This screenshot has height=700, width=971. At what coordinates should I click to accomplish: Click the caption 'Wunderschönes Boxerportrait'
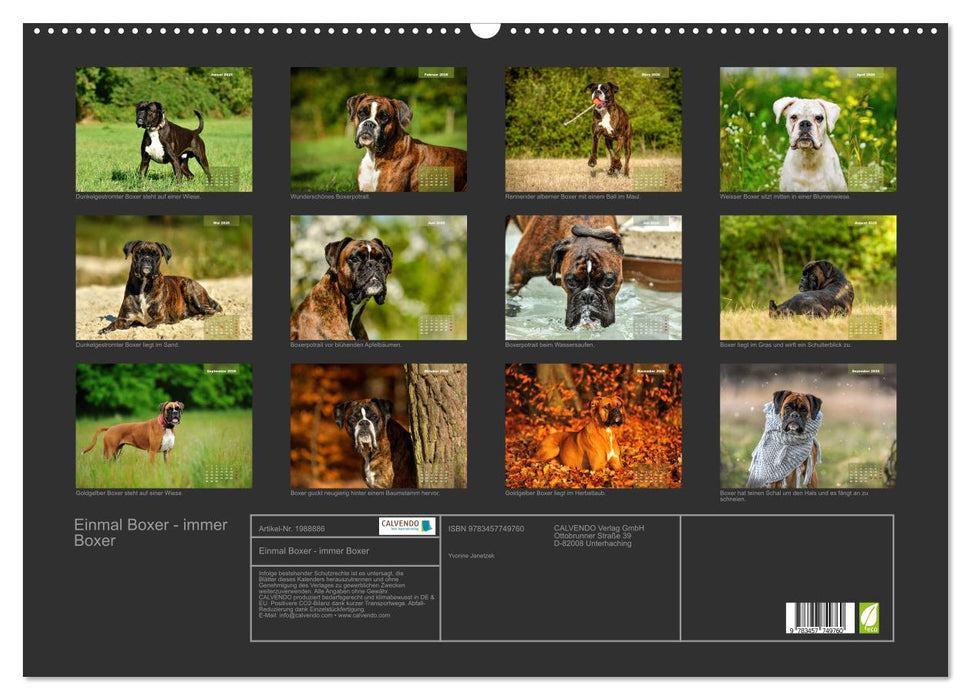pos(330,197)
